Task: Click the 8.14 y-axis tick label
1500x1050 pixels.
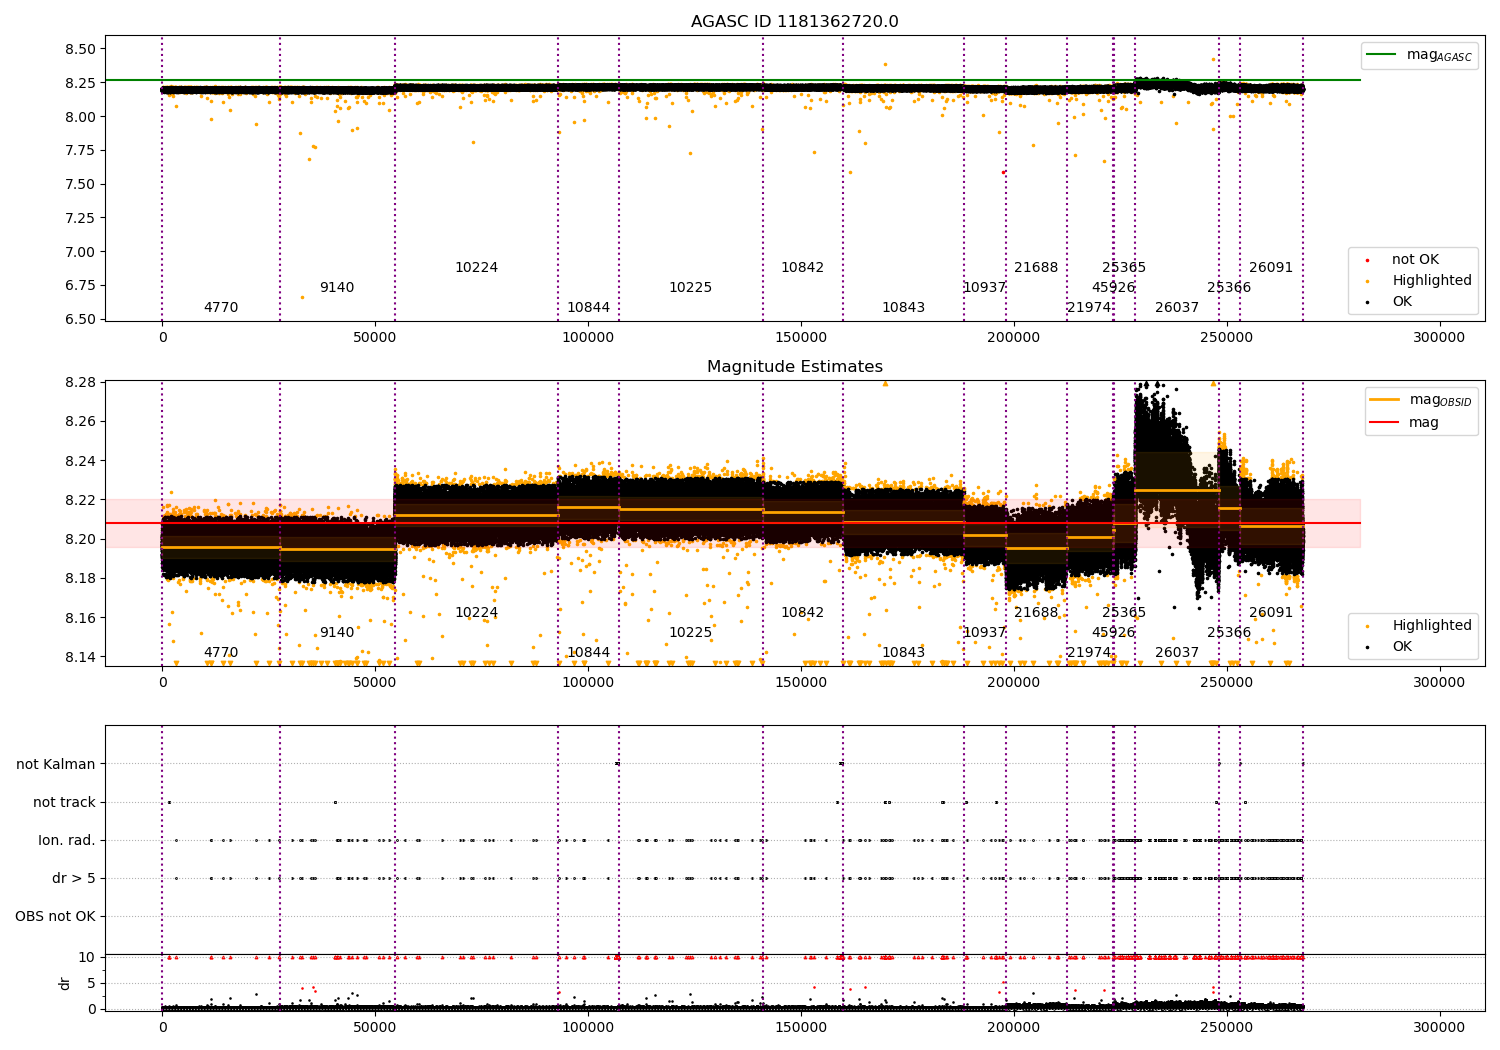Action: tap(80, 658)
